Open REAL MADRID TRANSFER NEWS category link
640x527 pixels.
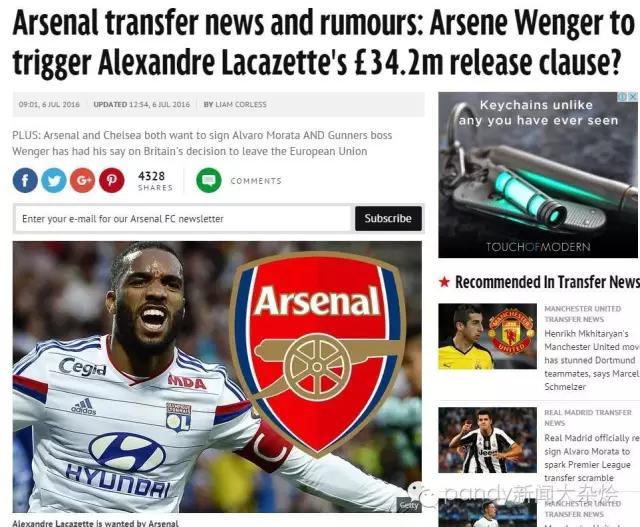tap(588, 418)
